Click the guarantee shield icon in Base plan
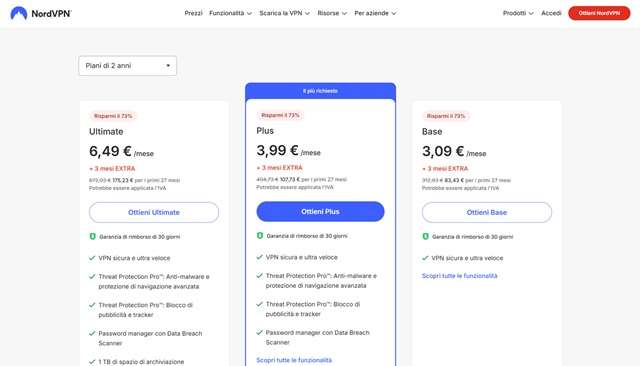This screenshot has width=640, height=366. 425,237
